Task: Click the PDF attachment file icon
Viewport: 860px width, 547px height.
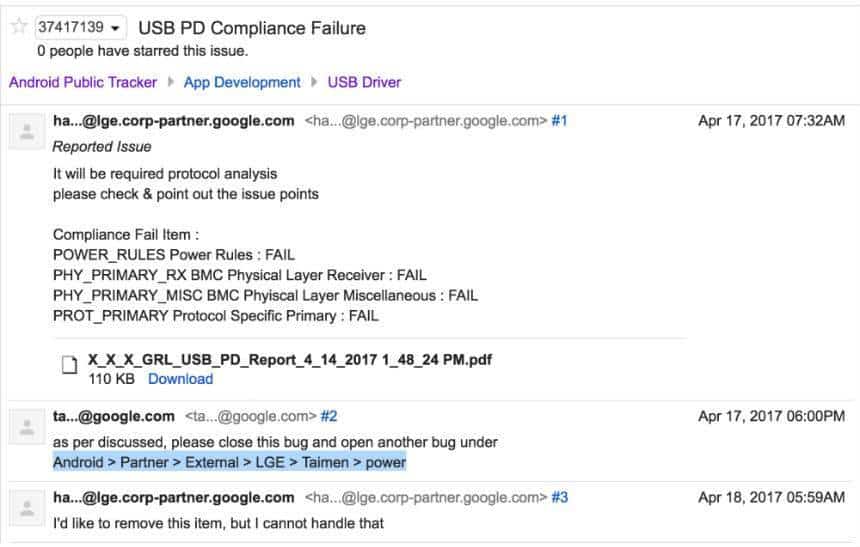Action: click(x=70, y=365)
